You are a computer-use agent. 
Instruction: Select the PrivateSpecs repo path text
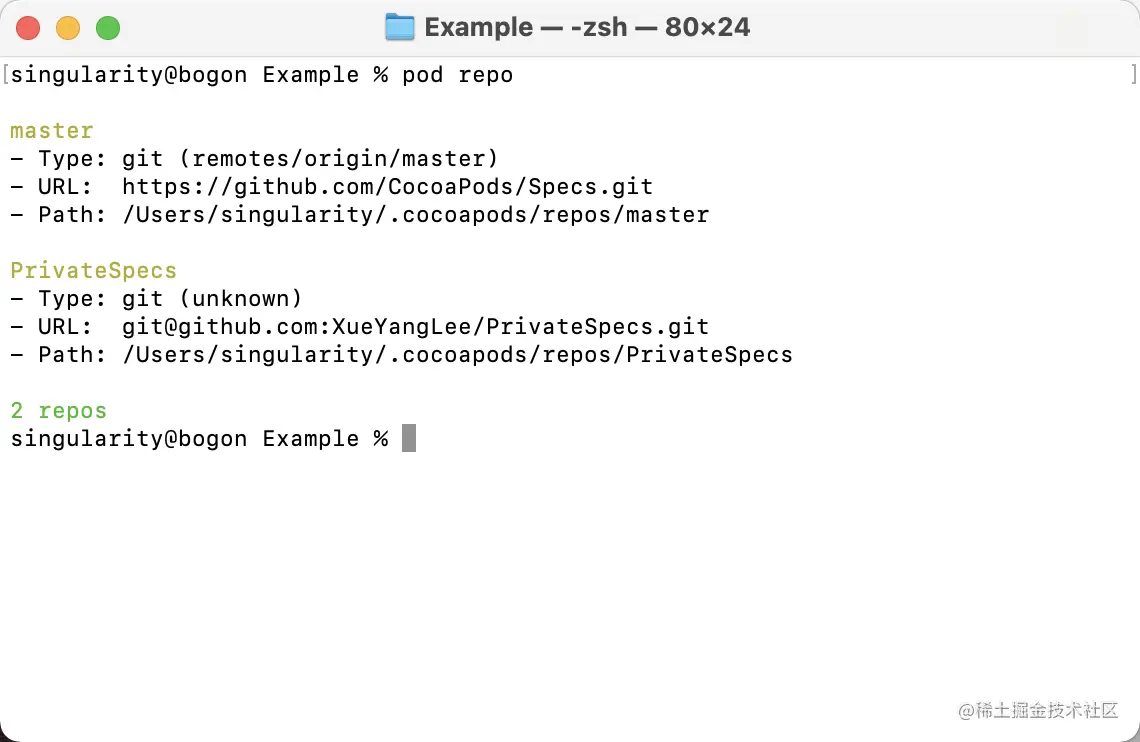[x=457, y=354]
